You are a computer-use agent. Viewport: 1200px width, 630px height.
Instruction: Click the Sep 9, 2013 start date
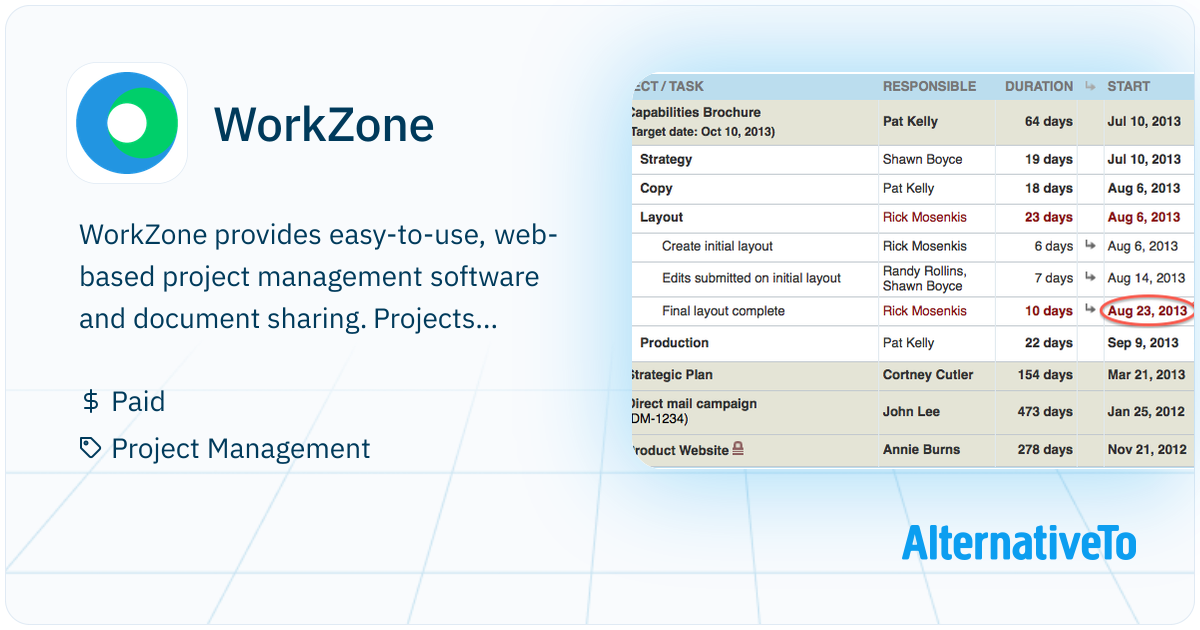click(1143, 343)
